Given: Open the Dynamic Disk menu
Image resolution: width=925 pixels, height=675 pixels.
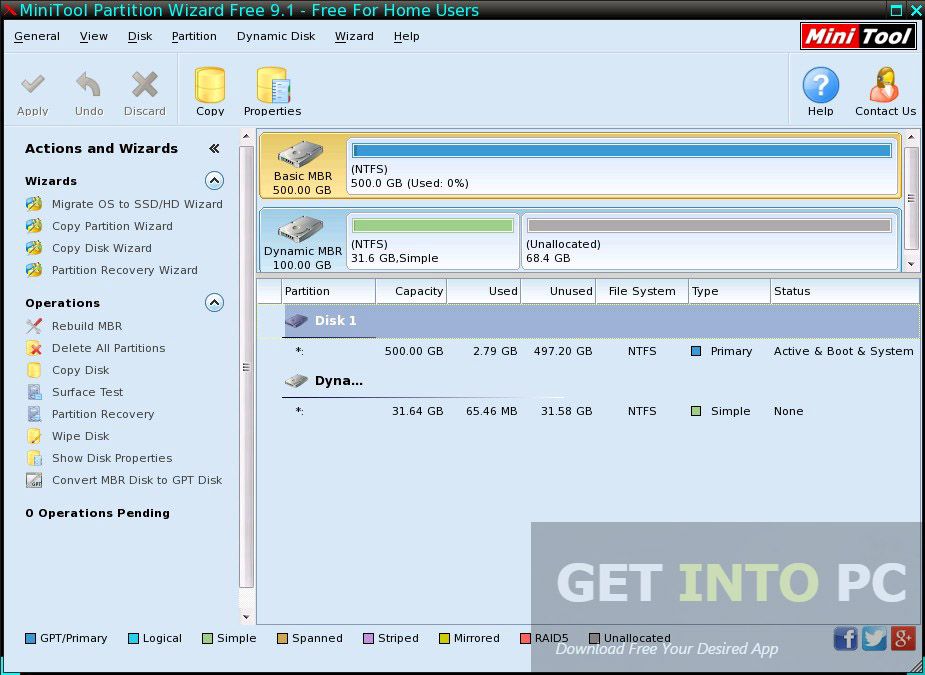Looking at the screenshot, I should point(276,36).
